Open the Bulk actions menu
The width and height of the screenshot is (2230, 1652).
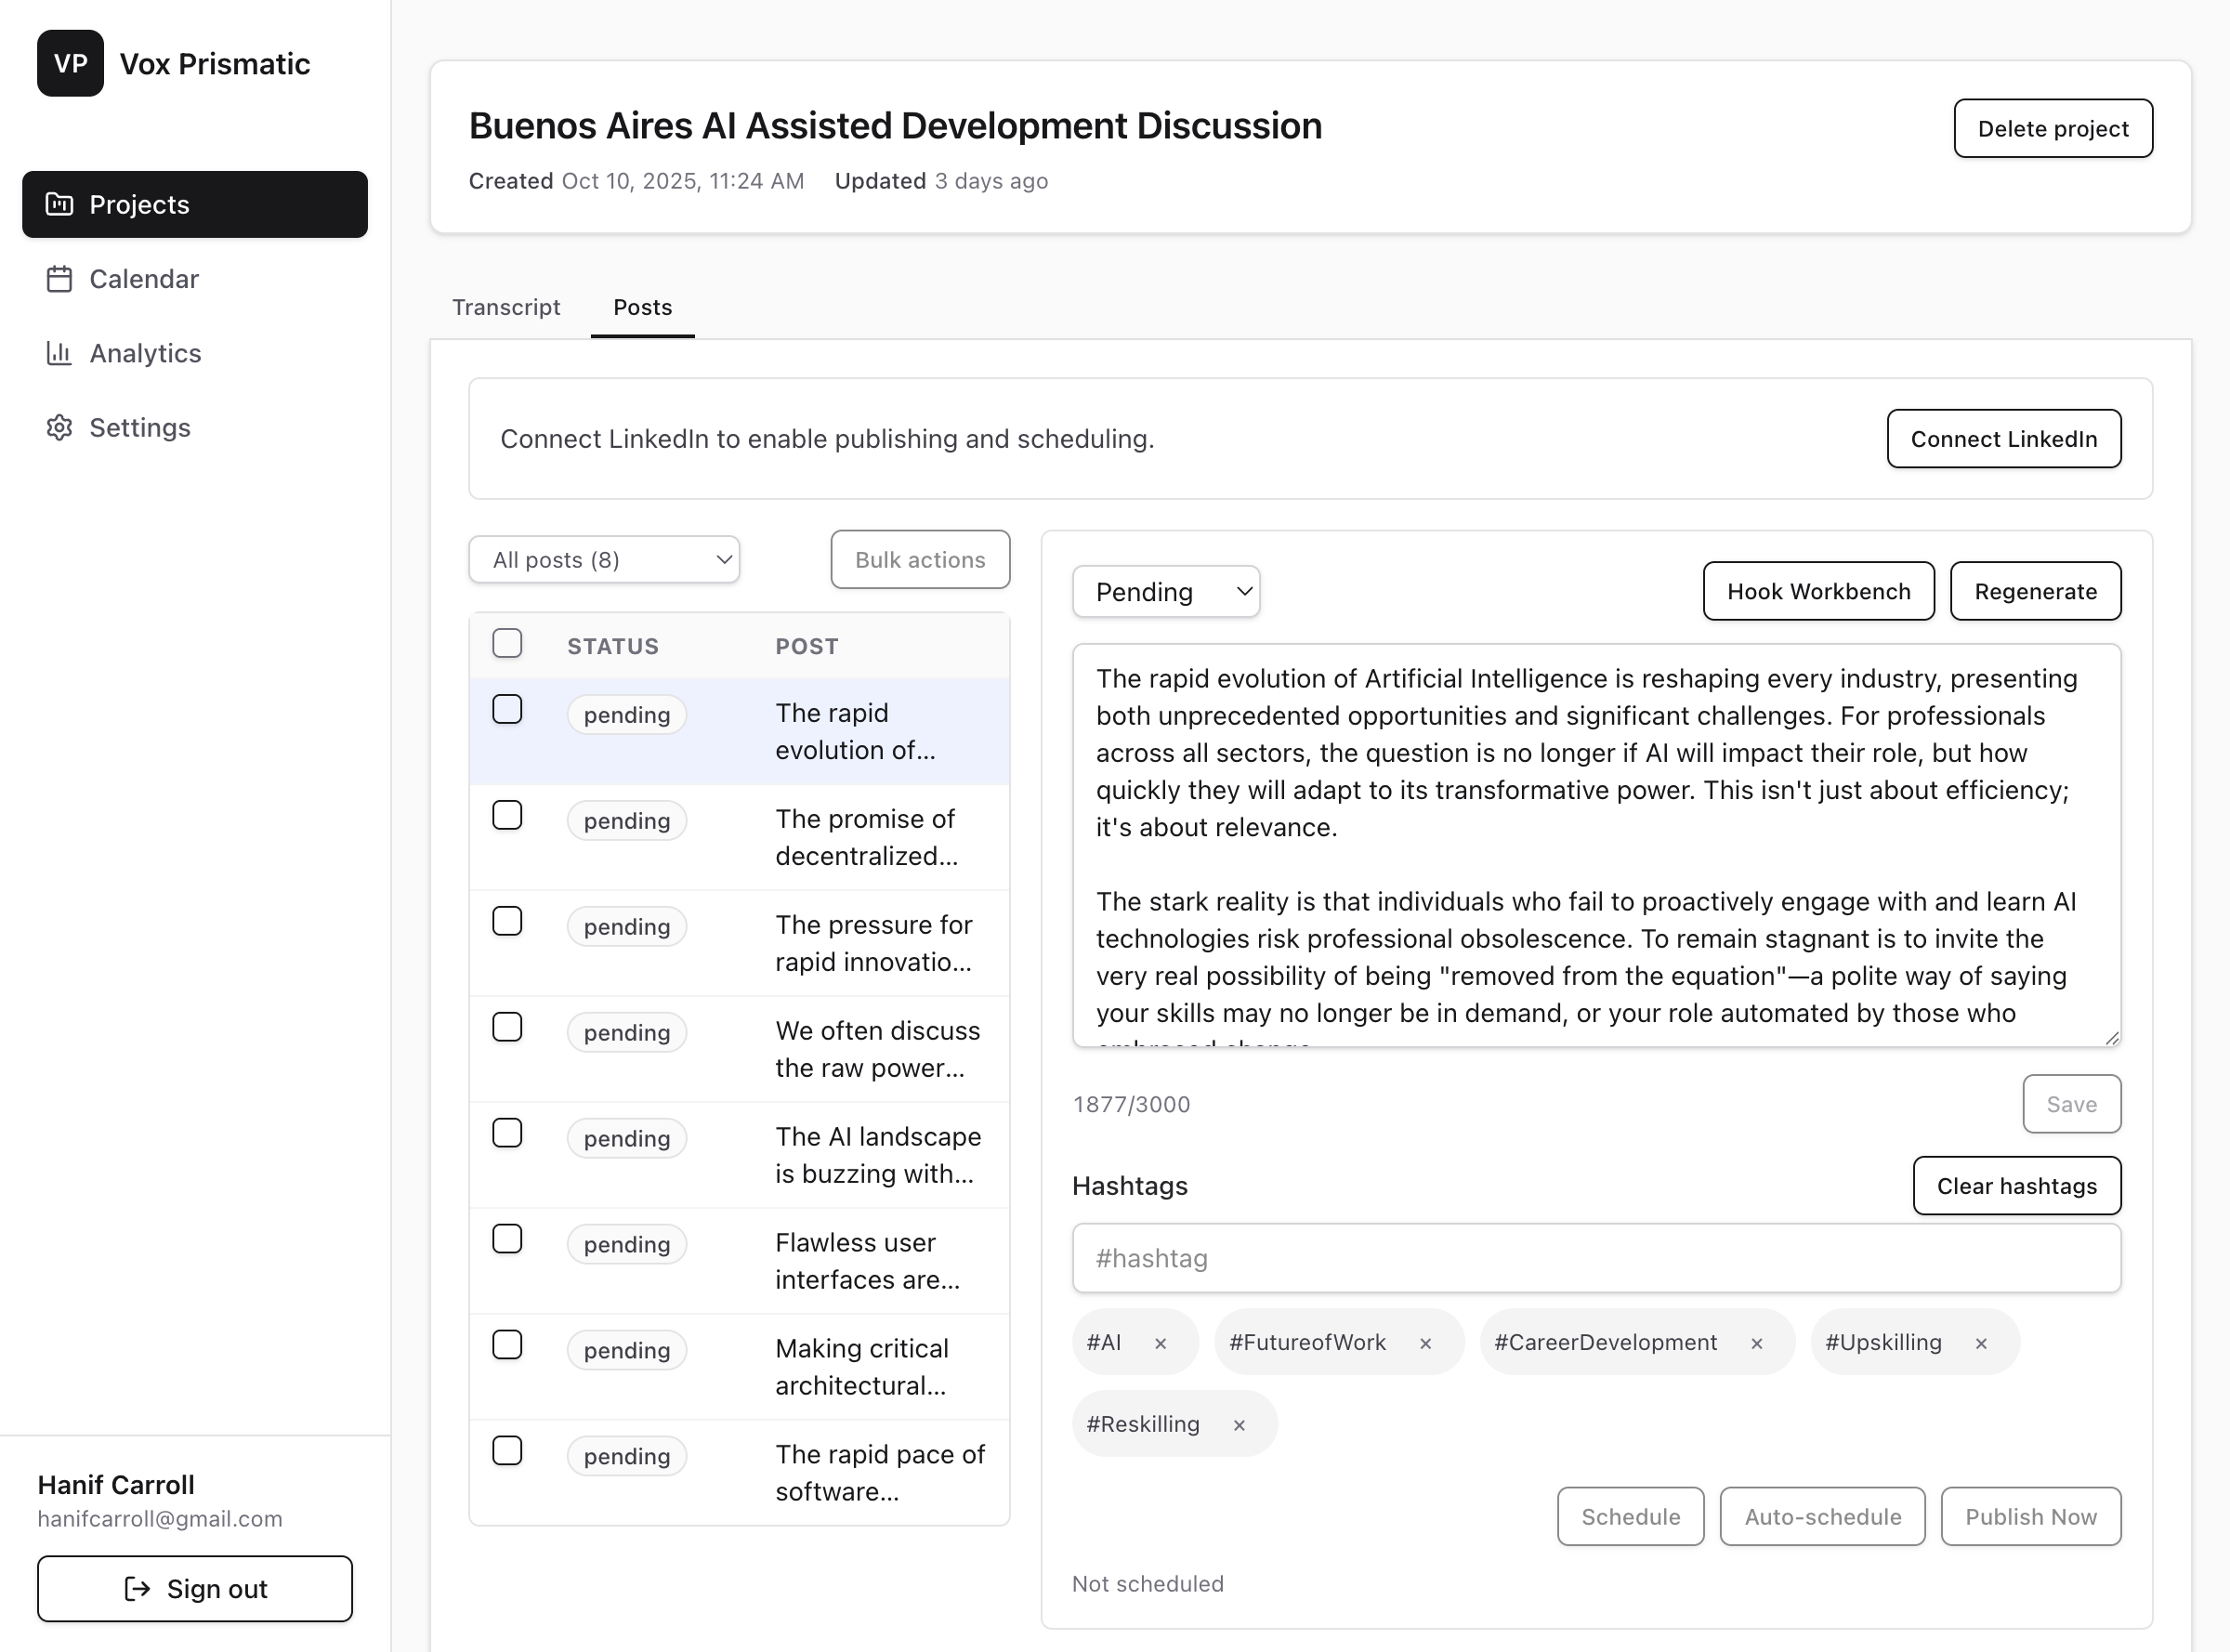tap(919, 559)
